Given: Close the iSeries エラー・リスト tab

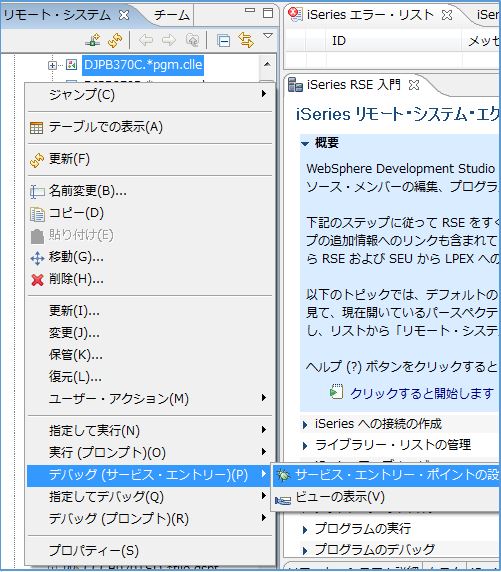Looking at the screenshot, I should tap(447, 15).
